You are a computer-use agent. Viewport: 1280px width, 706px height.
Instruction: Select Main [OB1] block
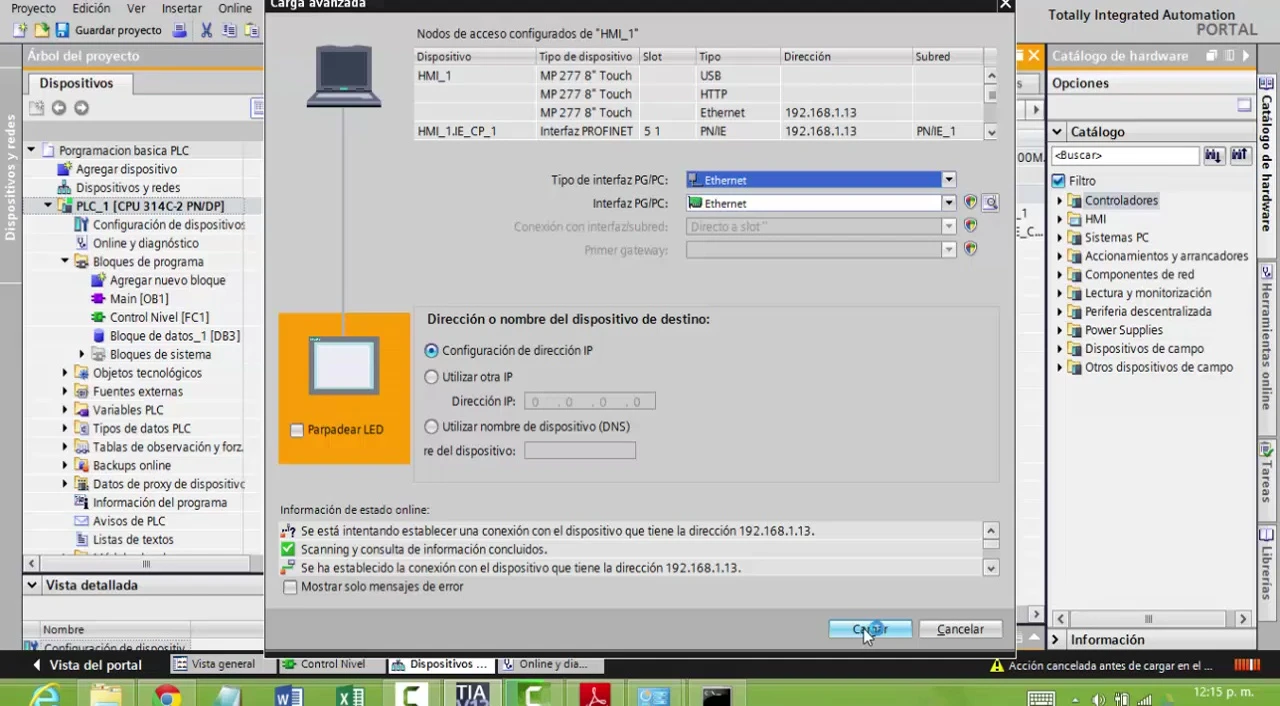click(x=139, y=298)
